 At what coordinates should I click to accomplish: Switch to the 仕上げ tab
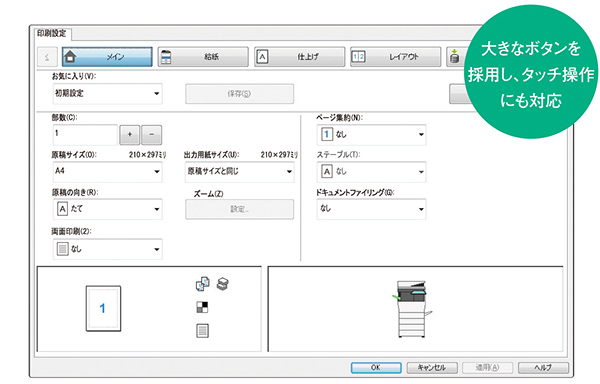pos(300,57)
